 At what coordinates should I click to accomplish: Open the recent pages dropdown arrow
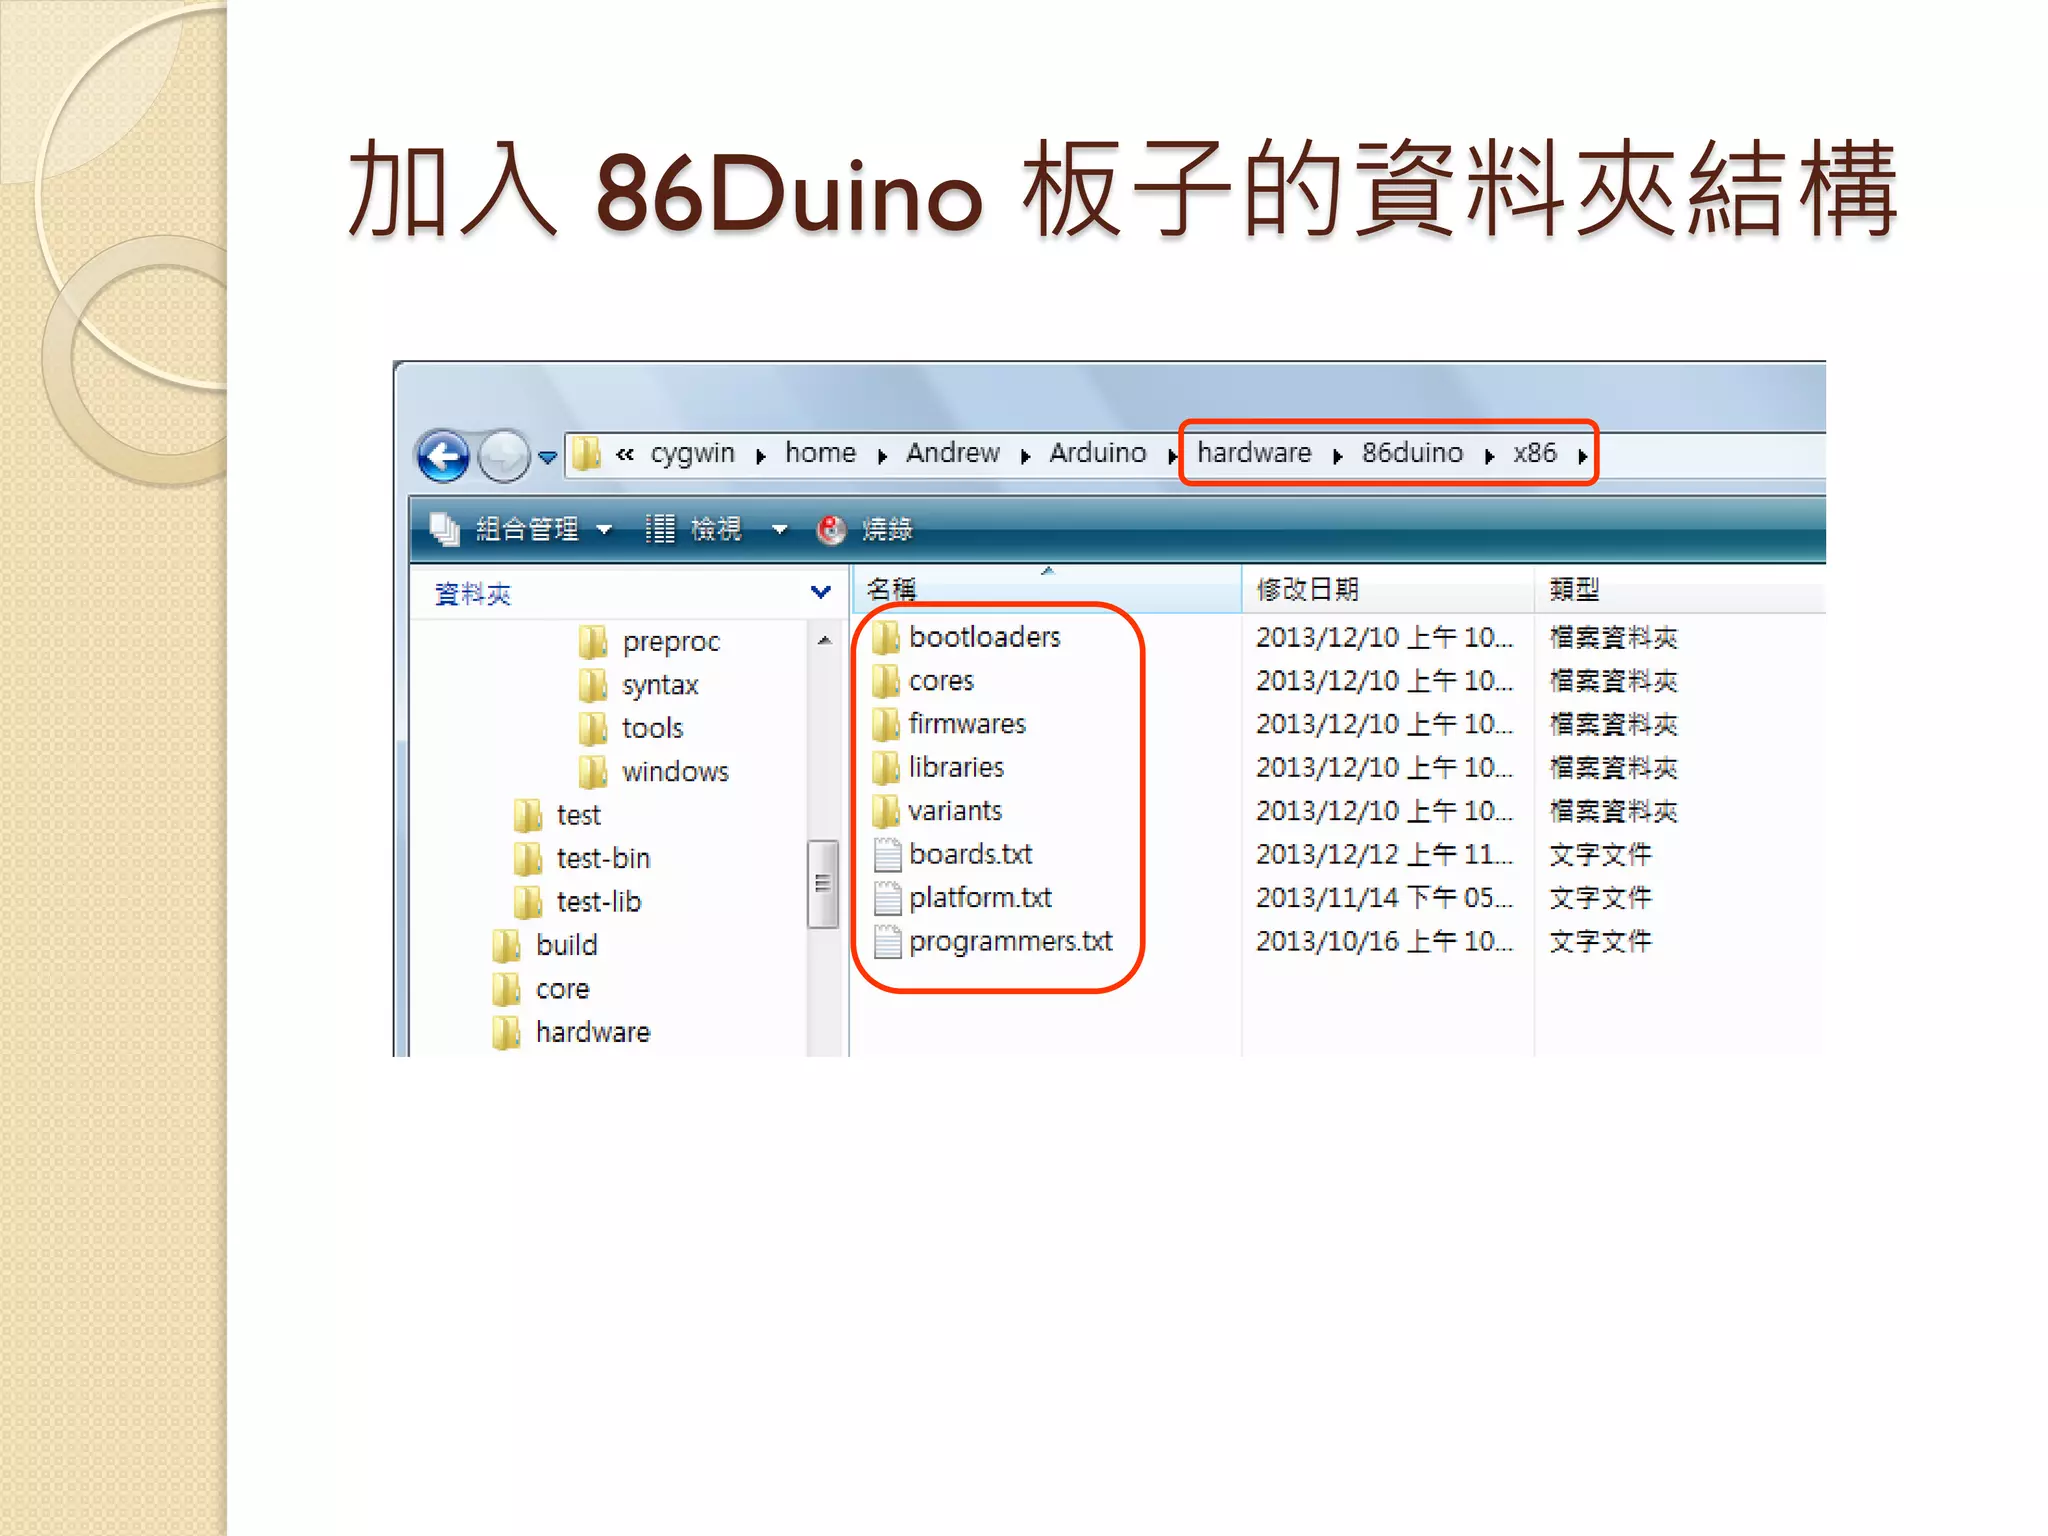tap(547, 458)
